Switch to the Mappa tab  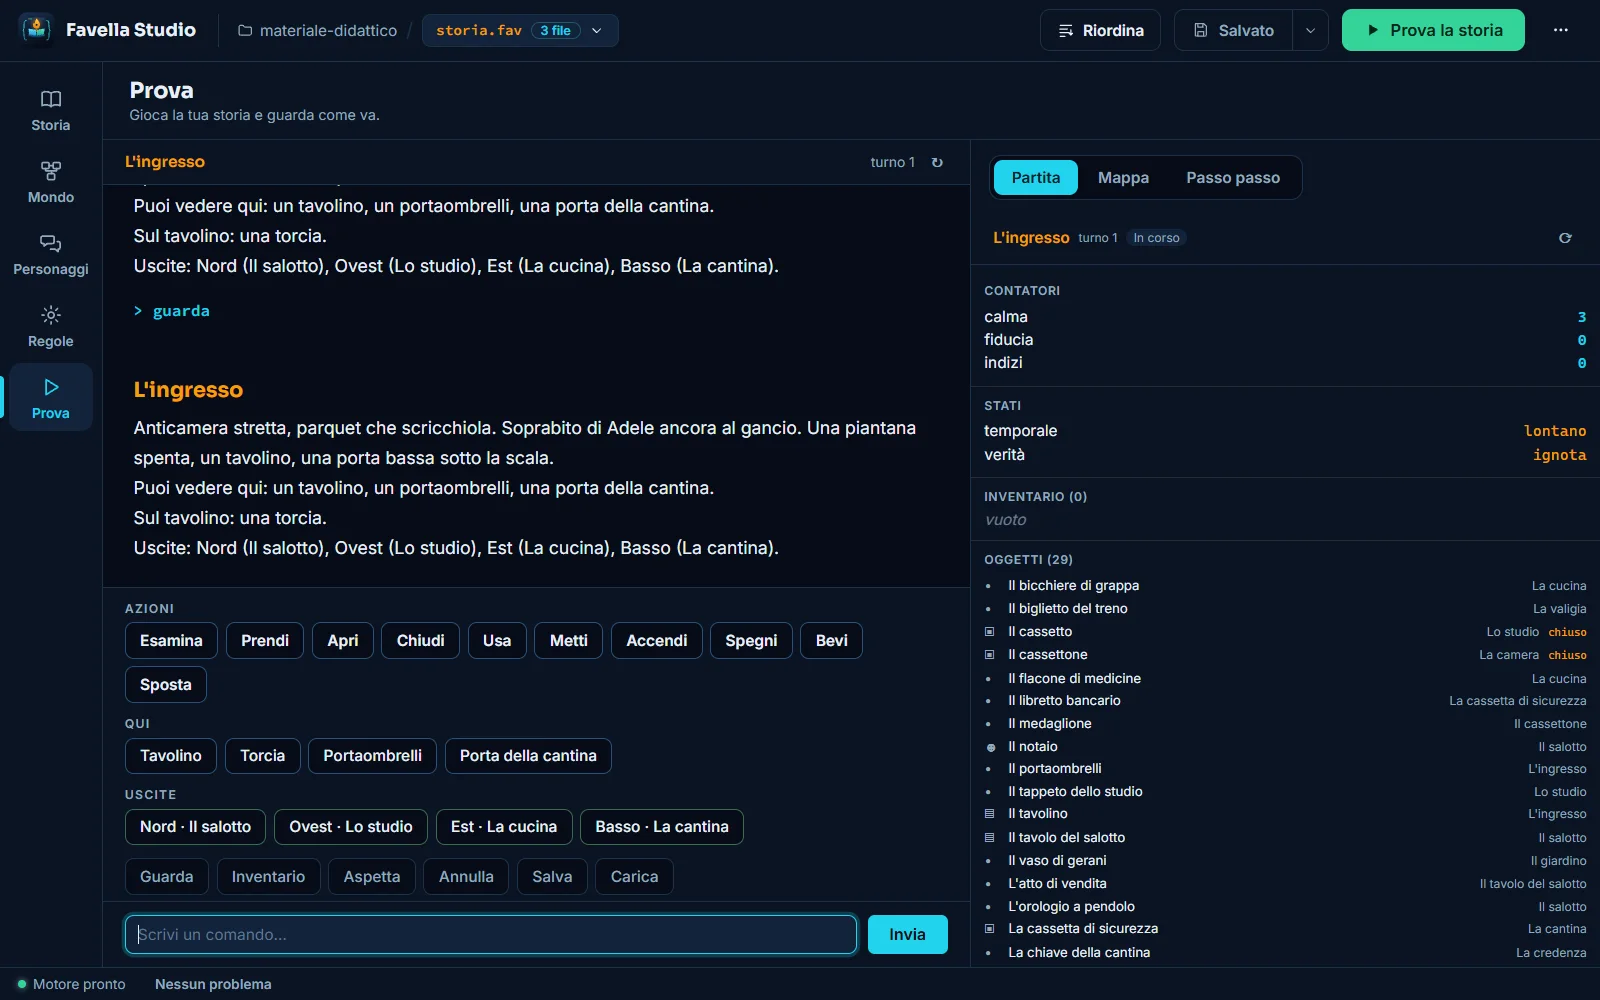[1123, 178]
